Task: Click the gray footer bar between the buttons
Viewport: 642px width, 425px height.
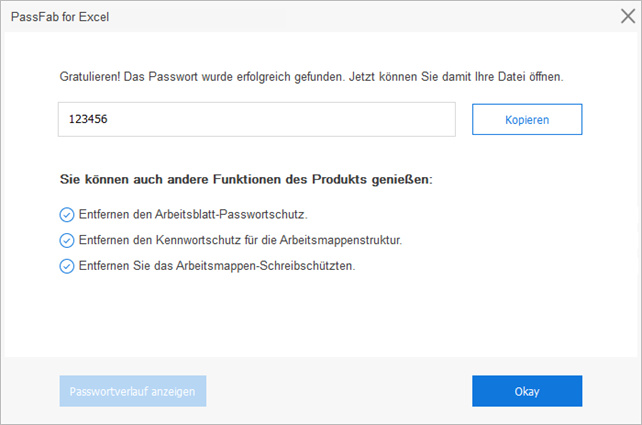Action: (339, 391)
